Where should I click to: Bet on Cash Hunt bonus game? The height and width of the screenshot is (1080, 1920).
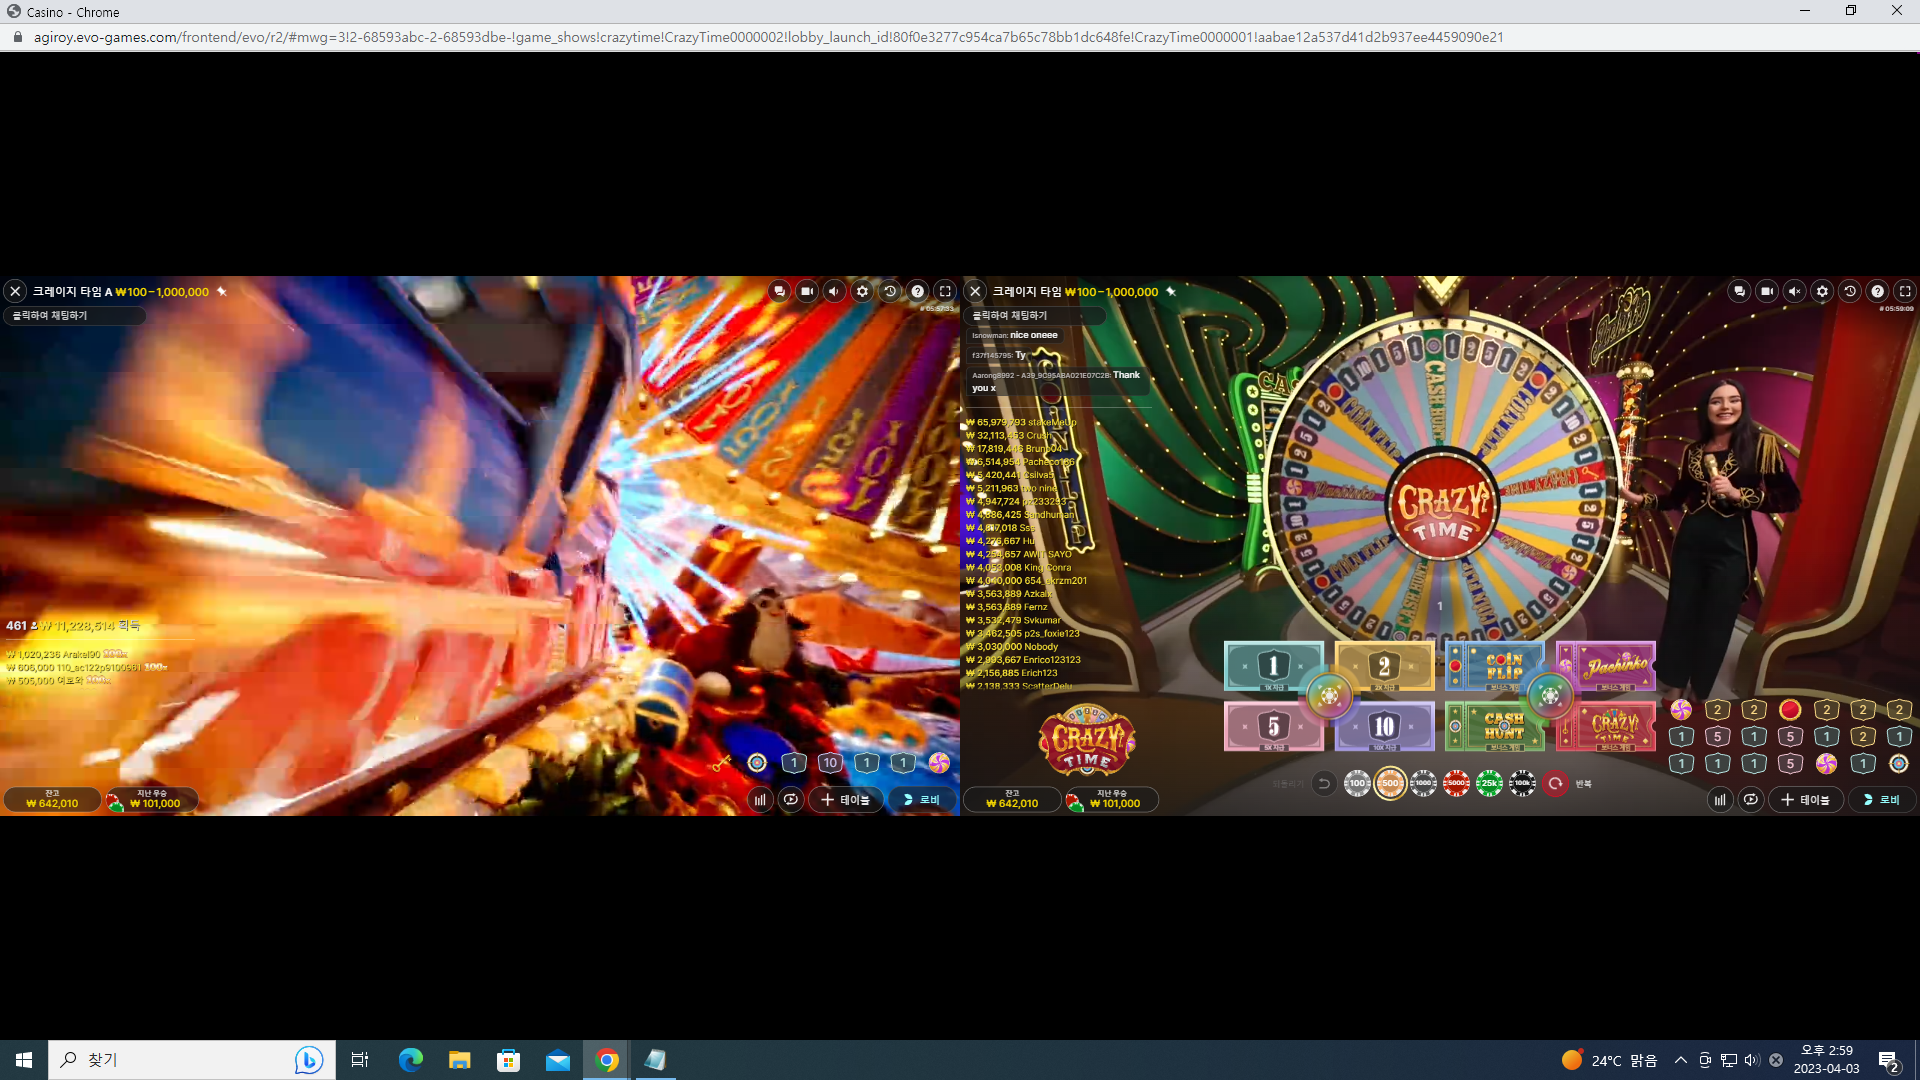pyautogui.click(x=1496, y=726)
